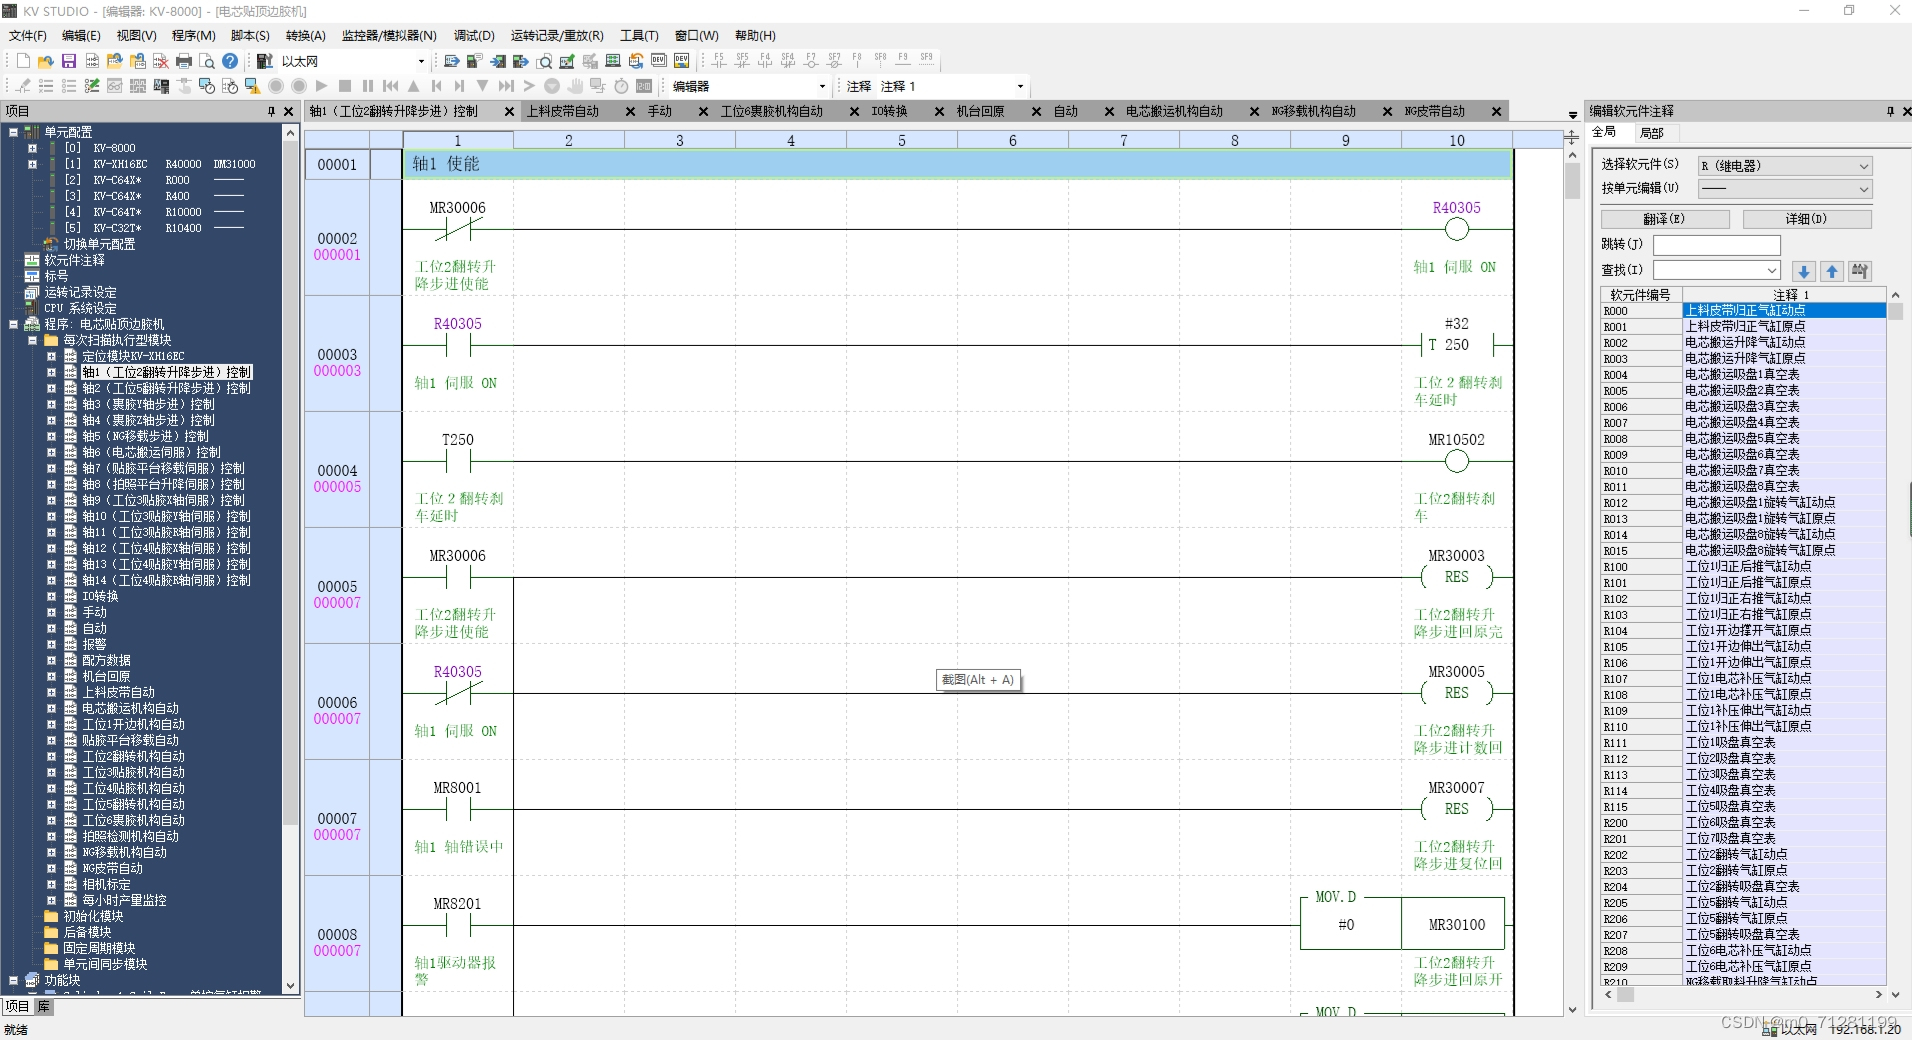Click the 翻译(E) button

coord(1665,219)
